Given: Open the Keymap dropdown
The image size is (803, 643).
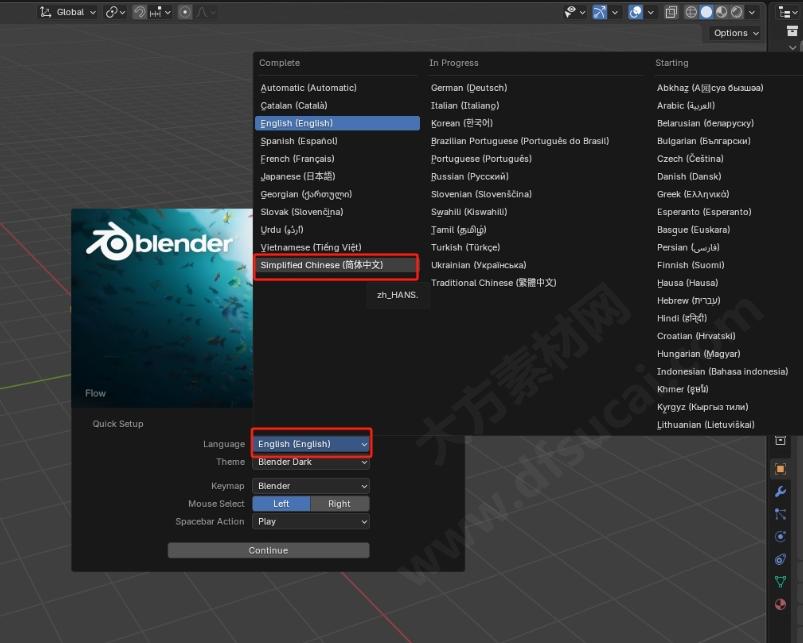Looking at the screenshot, I should tap(311, 486).
